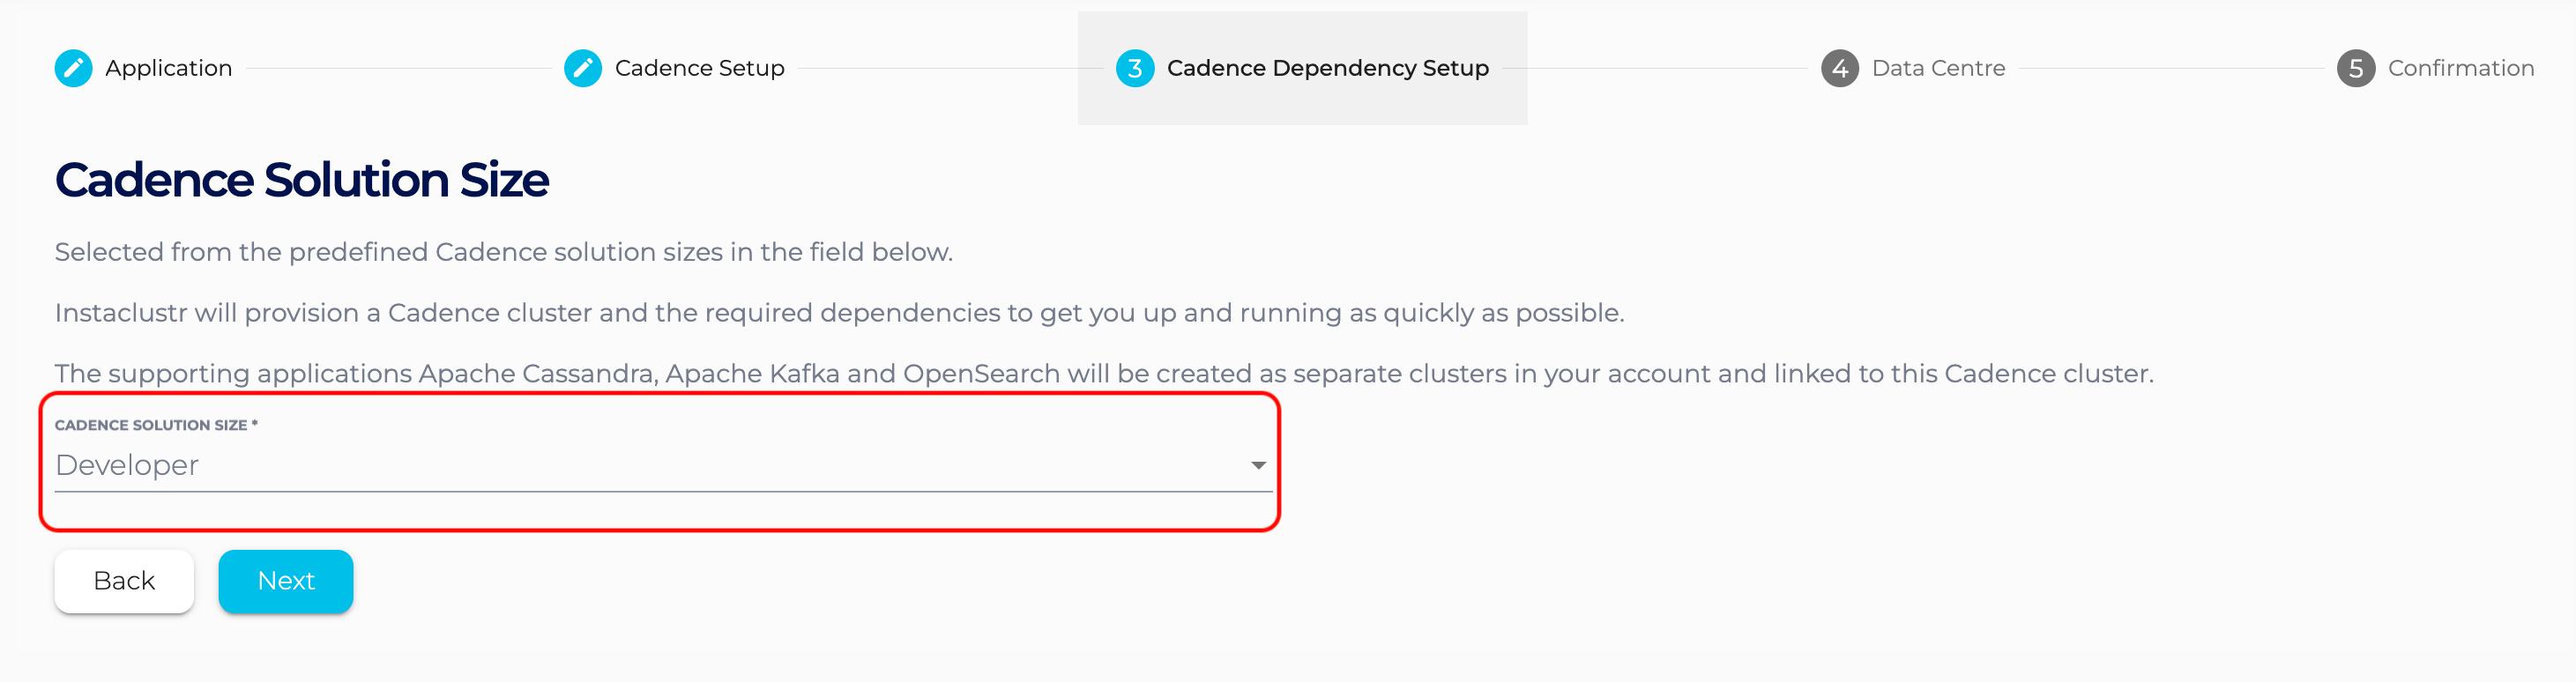Select the Cadence Dependency Setup step label
Viewport: 2576px width, 682px height.
point(1327,68)
